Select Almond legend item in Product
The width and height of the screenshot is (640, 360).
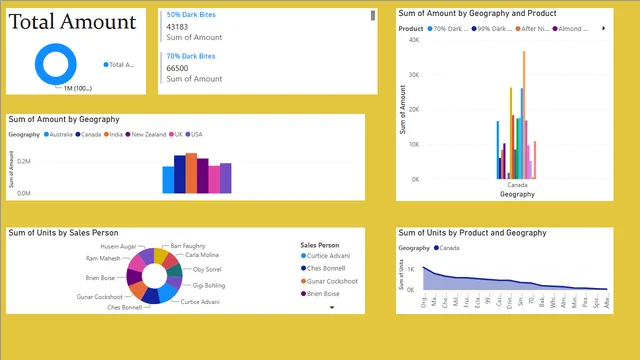click(x=570, y=29)
